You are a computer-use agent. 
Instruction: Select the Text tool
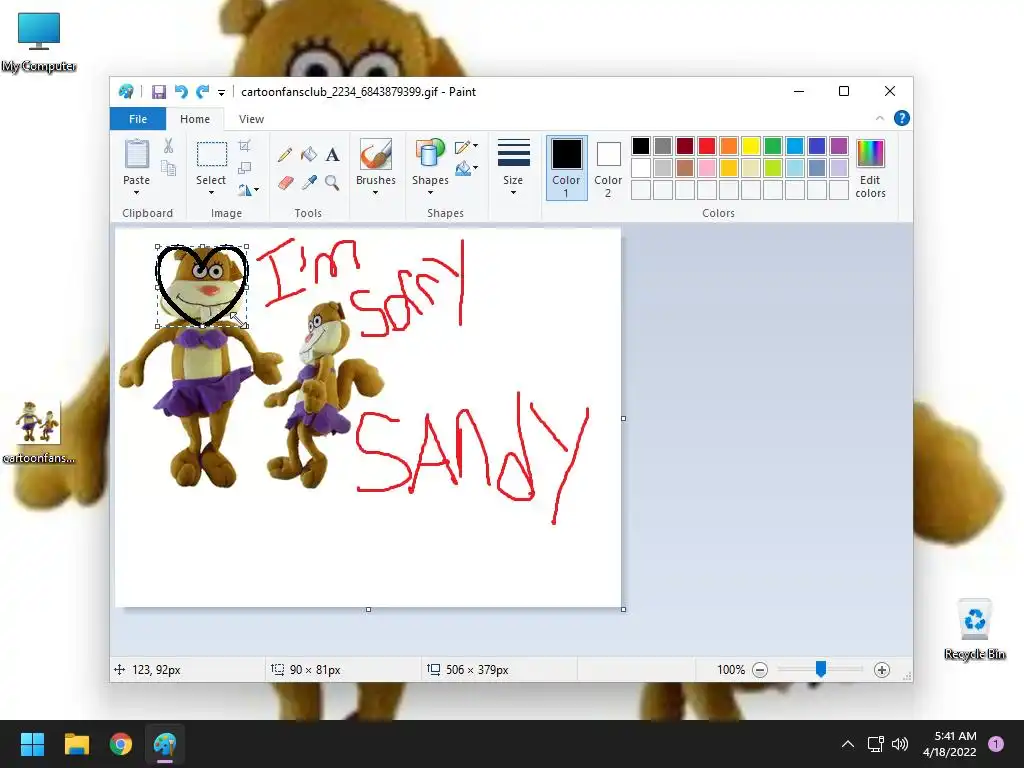point(332,155)
